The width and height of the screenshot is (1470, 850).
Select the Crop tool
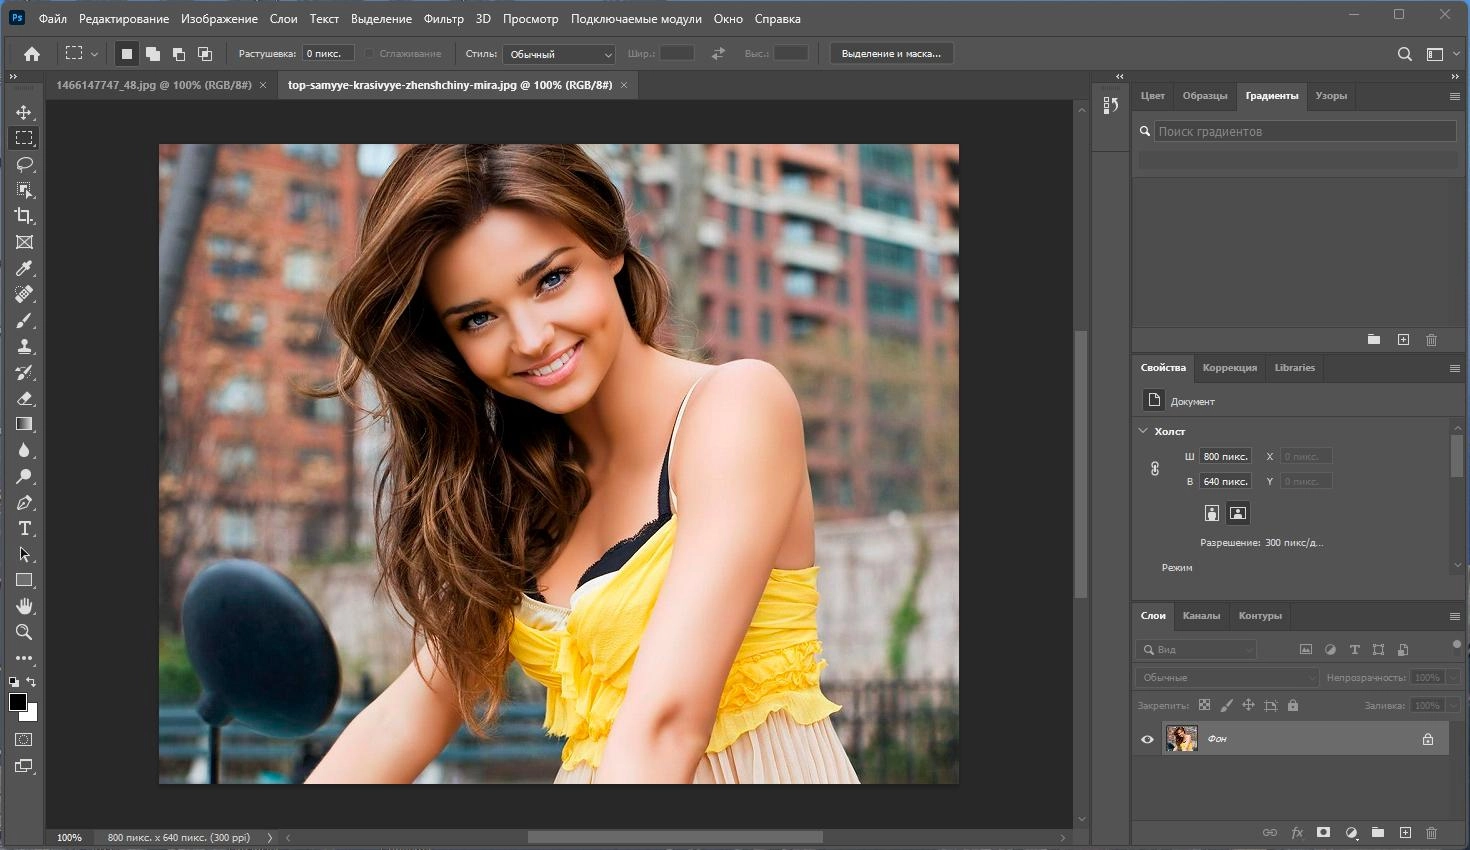click(x=24, y=216)
